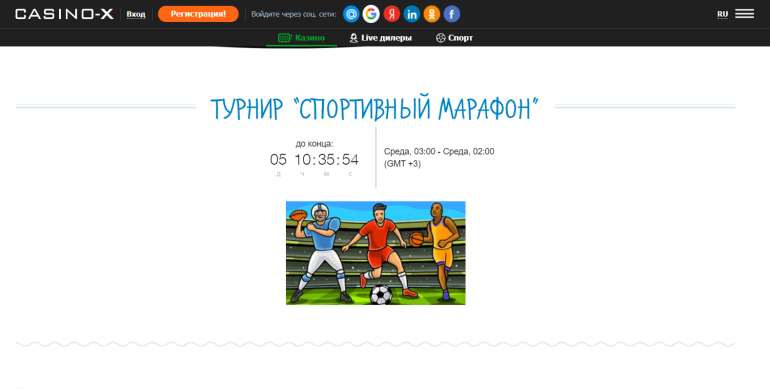Sign in with the Odnoklassniki icon
770x389 pixels.
[x=432, y=14]
